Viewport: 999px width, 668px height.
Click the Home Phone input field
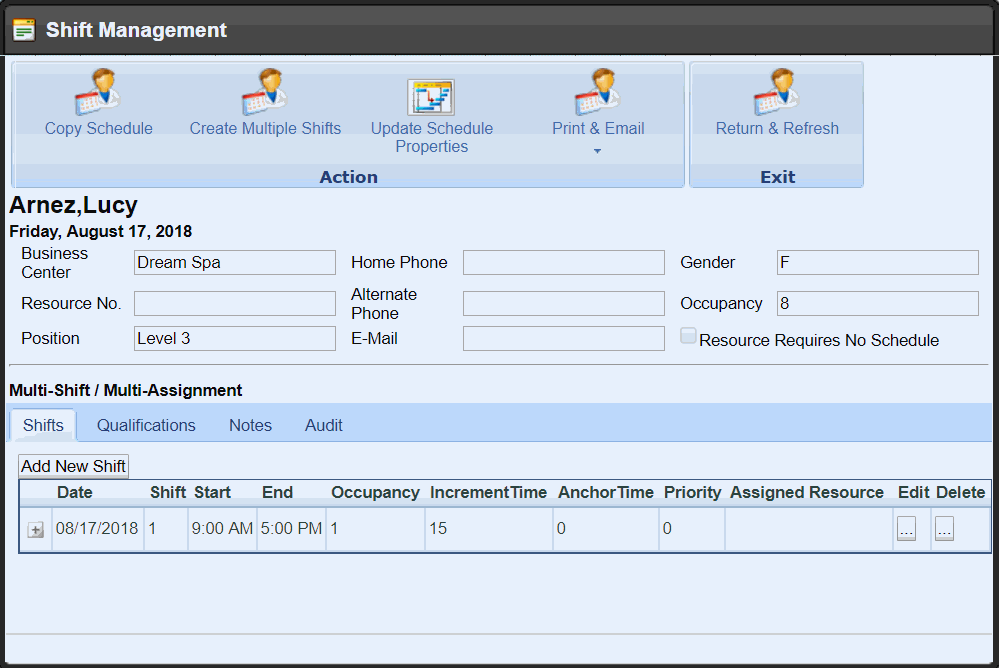pyautogui.click(x=564, y=263)
